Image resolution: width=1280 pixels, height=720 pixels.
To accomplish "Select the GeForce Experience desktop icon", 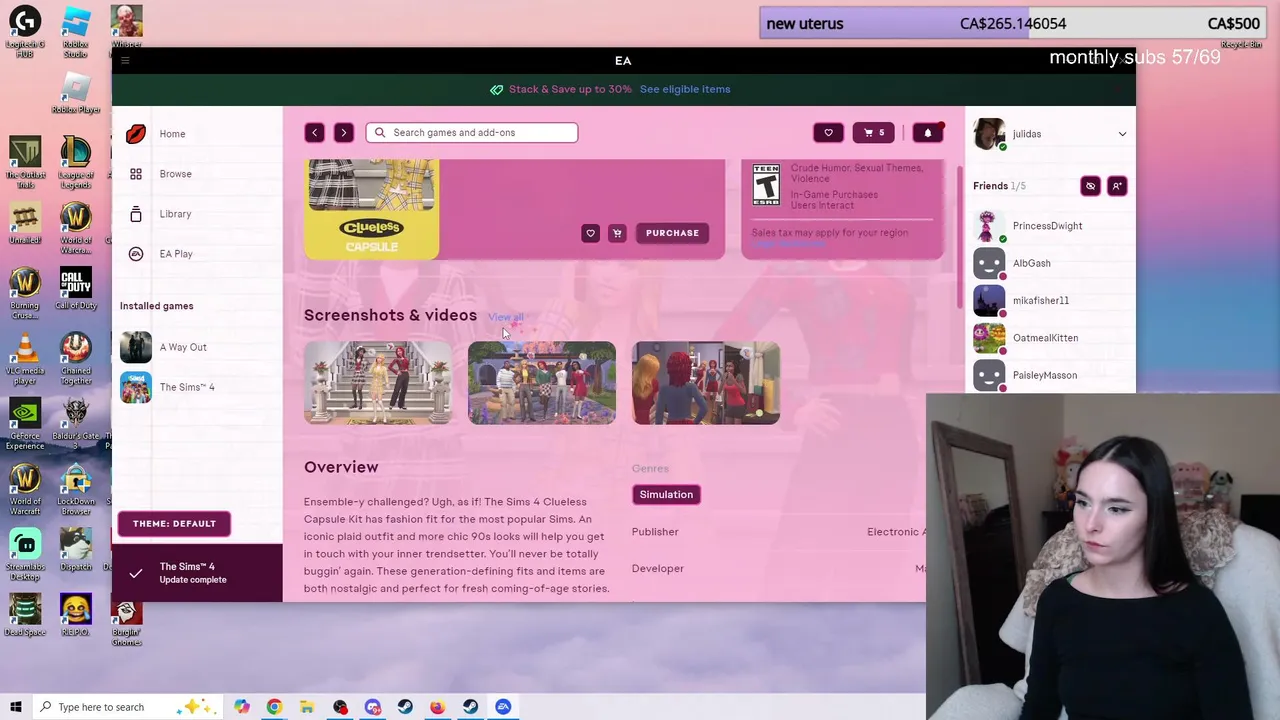I will 25,424.
